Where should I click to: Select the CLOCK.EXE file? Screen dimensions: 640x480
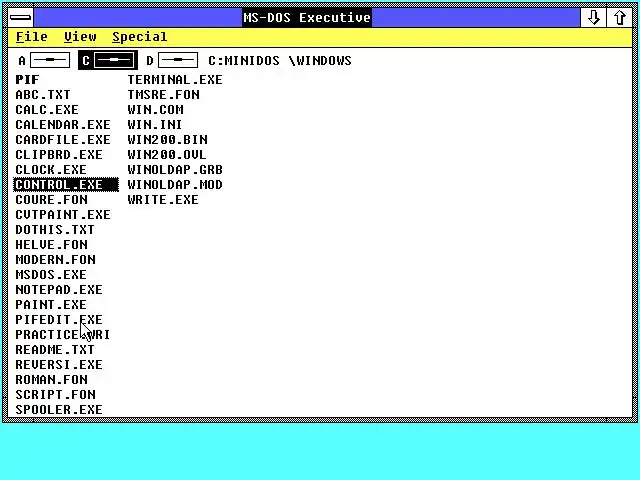tap(51, 170)
